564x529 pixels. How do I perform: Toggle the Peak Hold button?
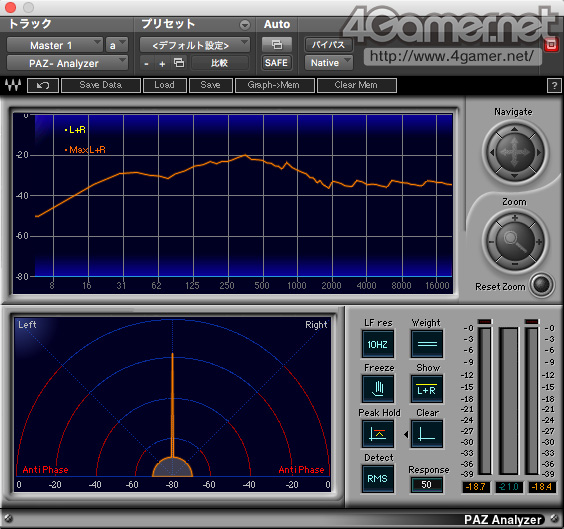pos(378,434)
